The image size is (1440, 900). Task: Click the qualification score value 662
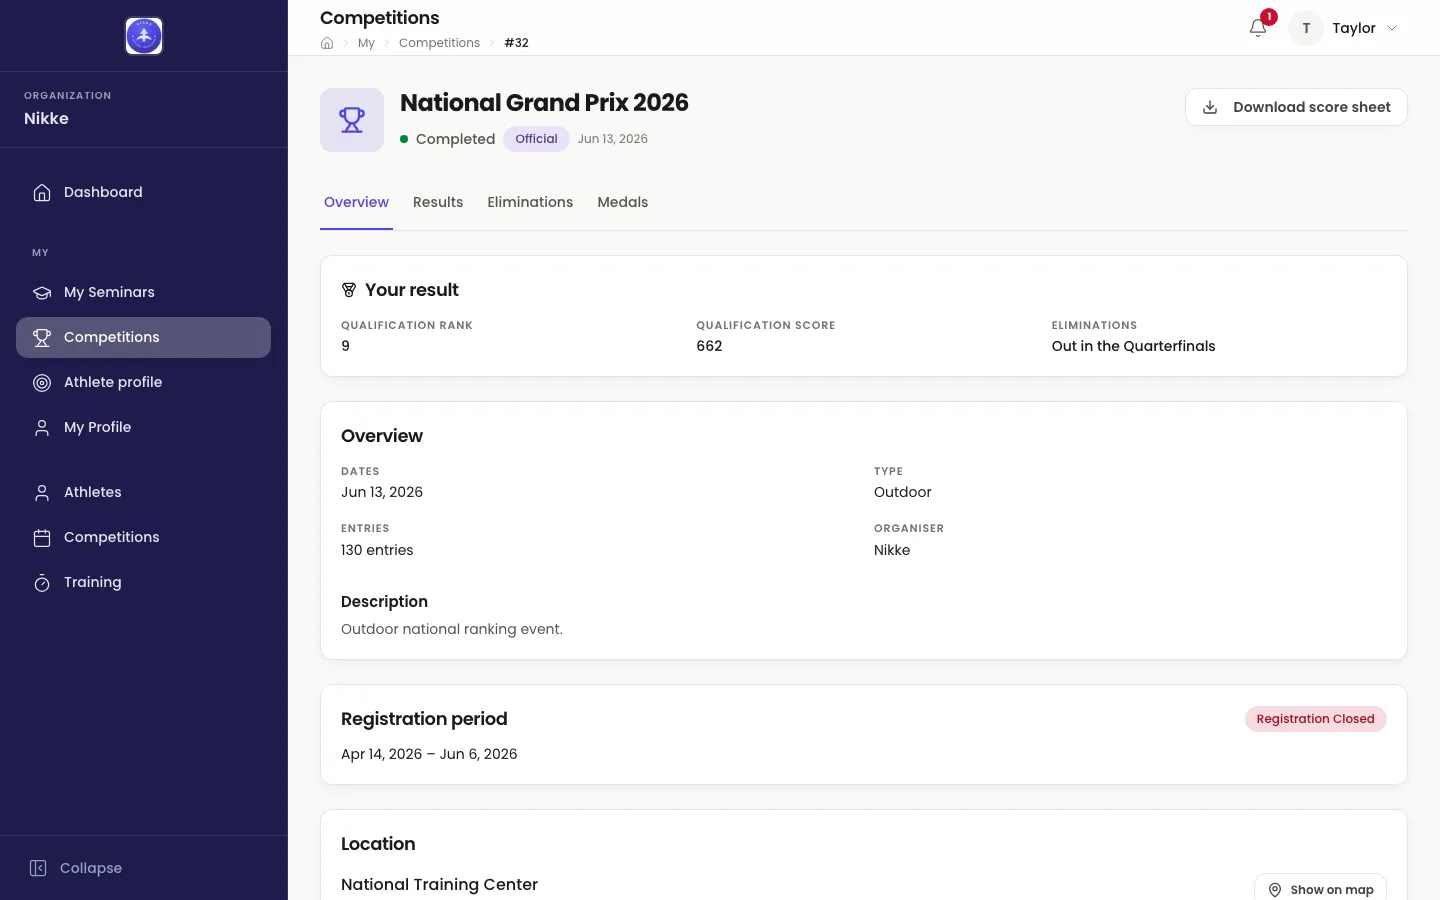709,346
